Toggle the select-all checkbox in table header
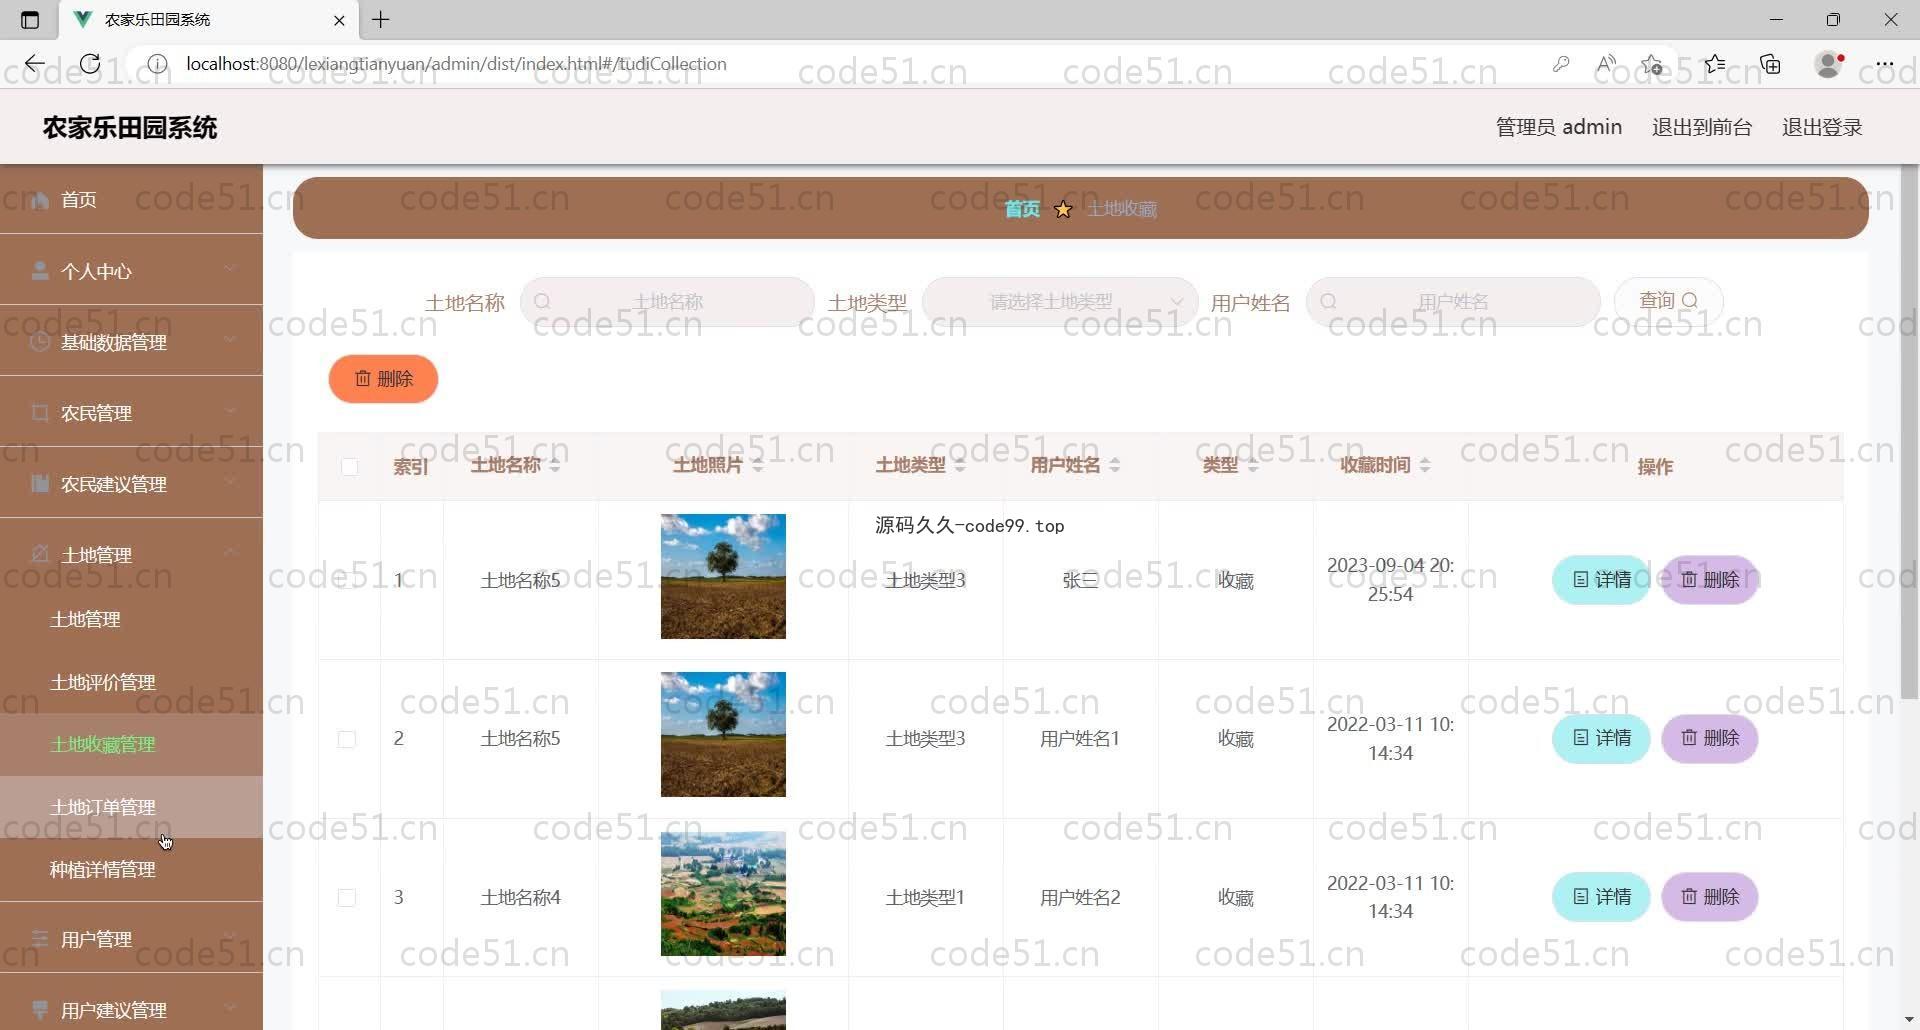Image resolution: width=1920 pixels, height=1030 pixels. 349,466
